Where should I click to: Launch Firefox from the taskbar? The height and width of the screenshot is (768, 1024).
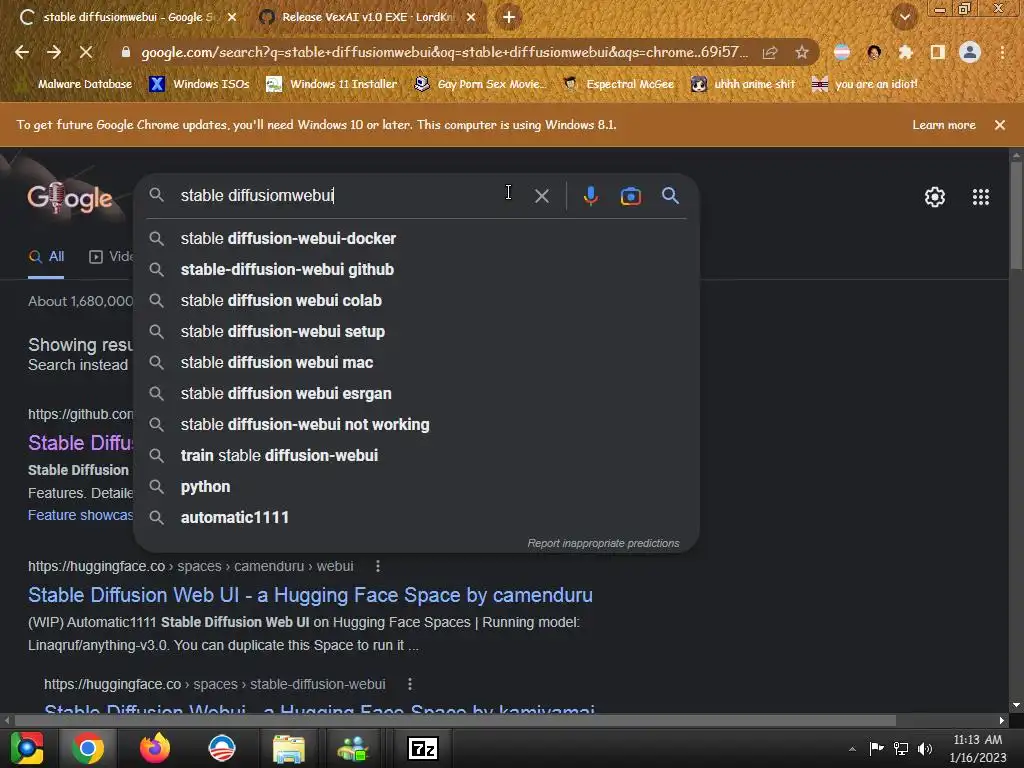[x=155, y=748]
